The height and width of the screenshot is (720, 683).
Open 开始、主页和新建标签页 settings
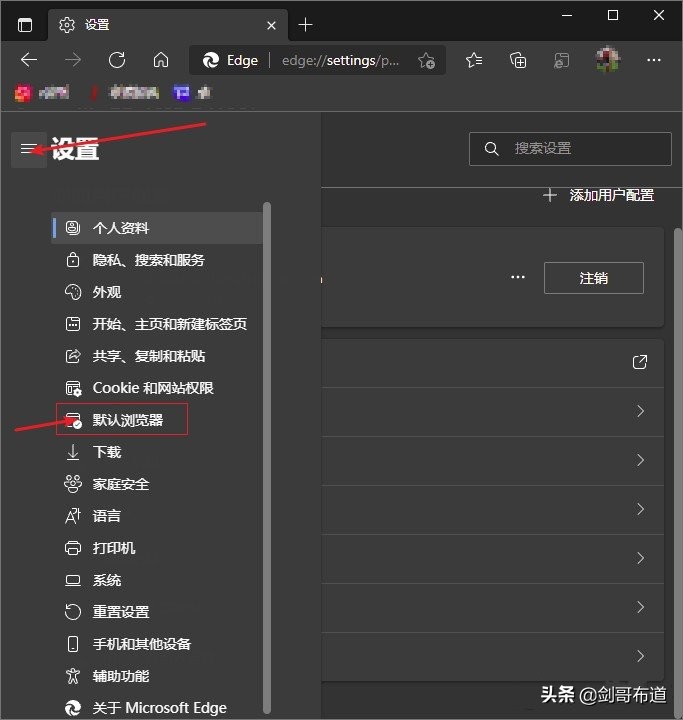(157, 324)
